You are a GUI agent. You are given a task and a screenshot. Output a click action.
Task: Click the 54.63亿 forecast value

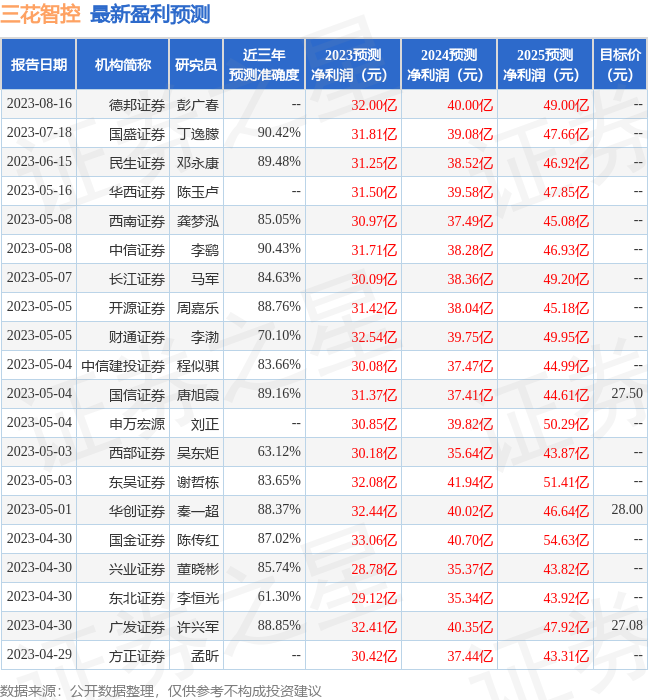(x=566, y=541)
